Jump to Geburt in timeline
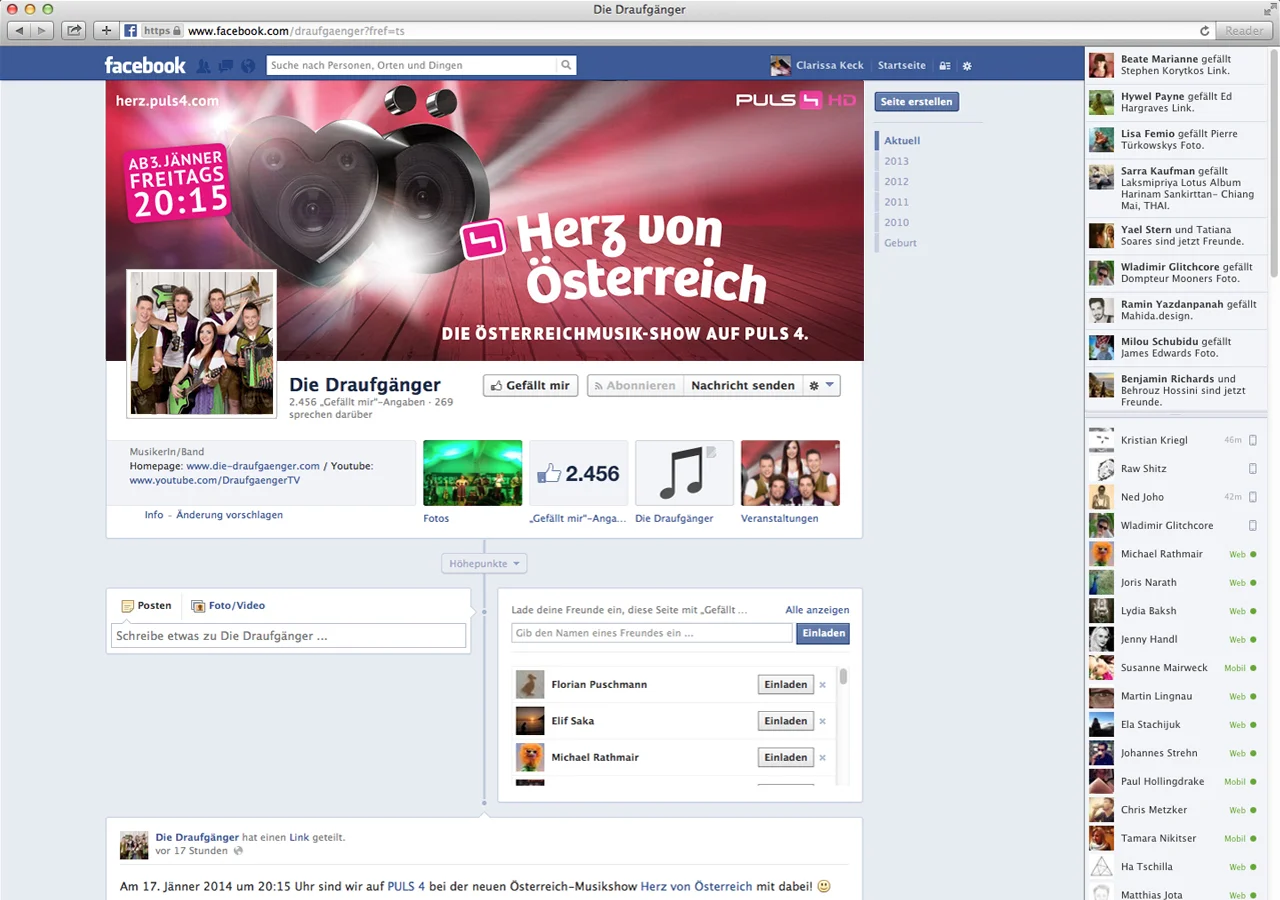This screenshot has width=1280, height=900. 900,243
